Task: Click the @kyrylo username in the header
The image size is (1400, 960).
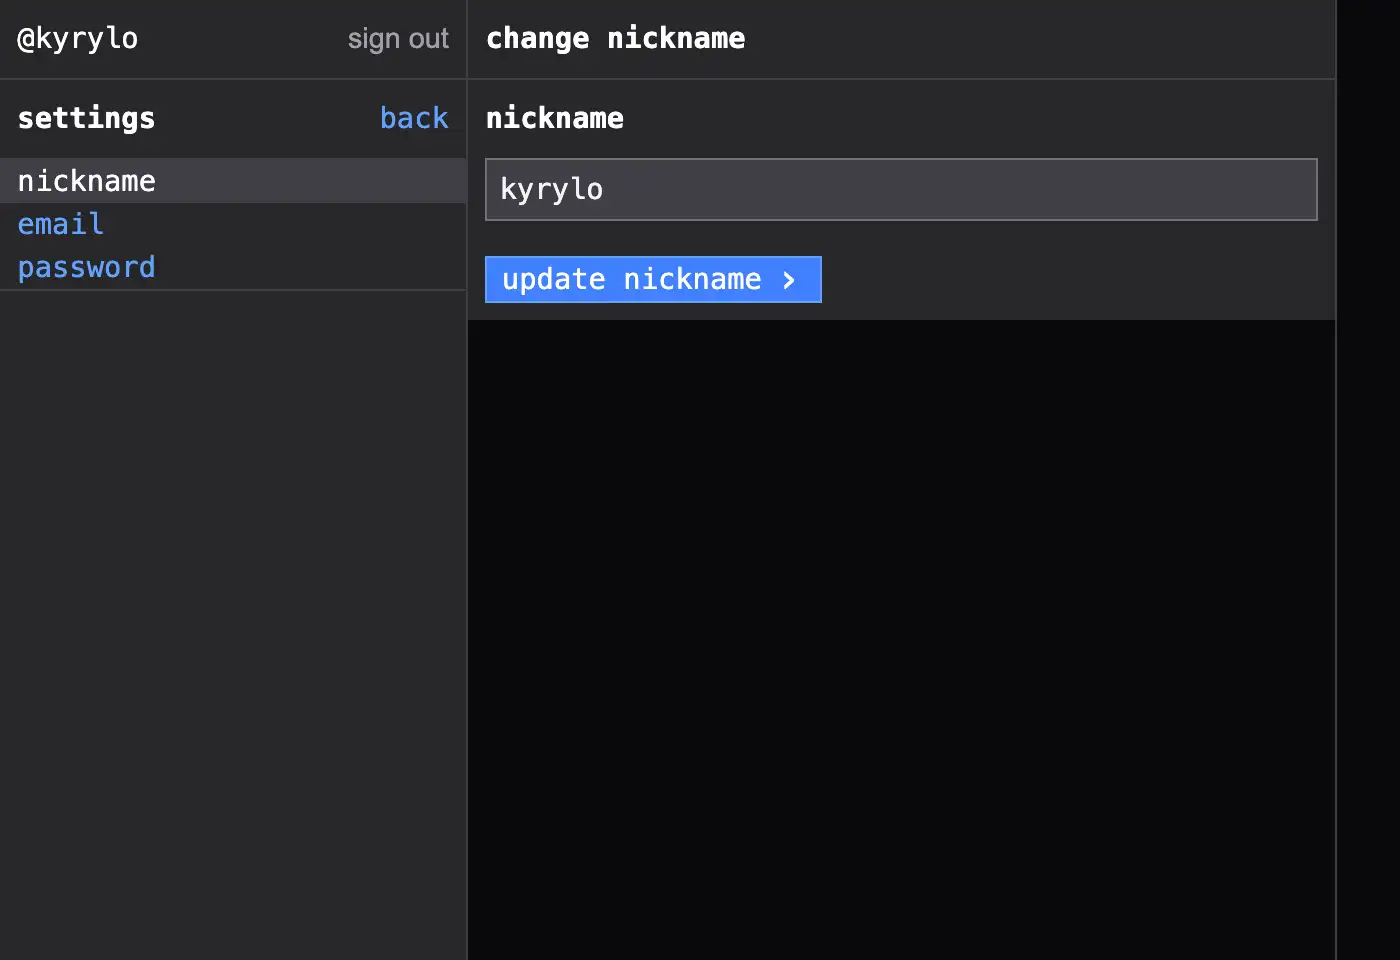Action: point(77,38)
